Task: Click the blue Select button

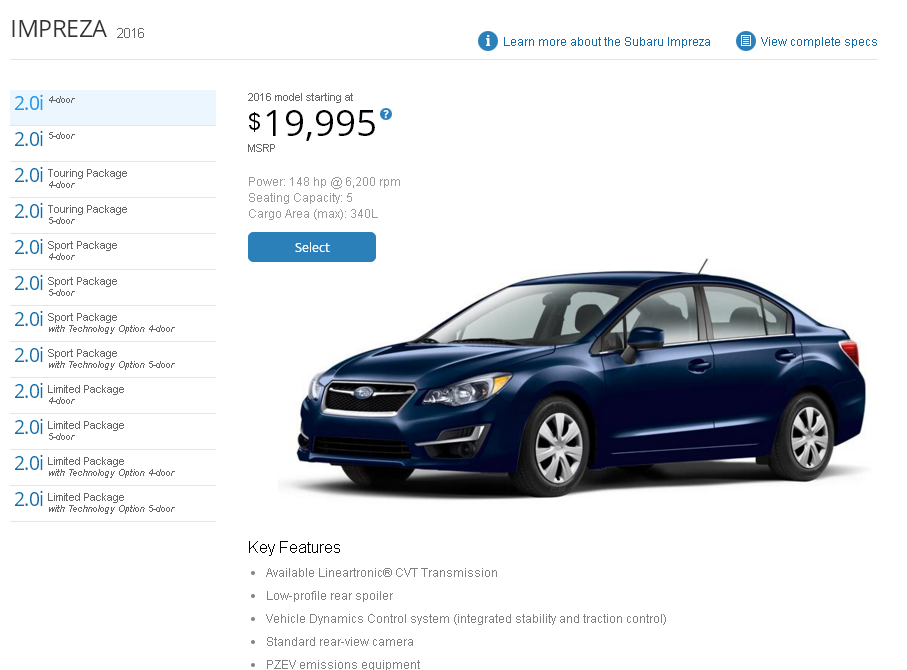Action: click(312, 247)
